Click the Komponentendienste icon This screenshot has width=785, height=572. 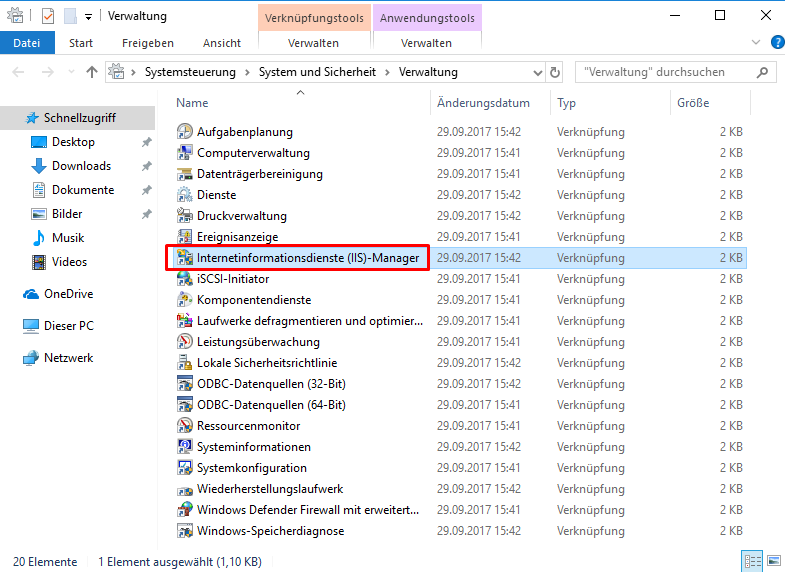pos(185,300)
